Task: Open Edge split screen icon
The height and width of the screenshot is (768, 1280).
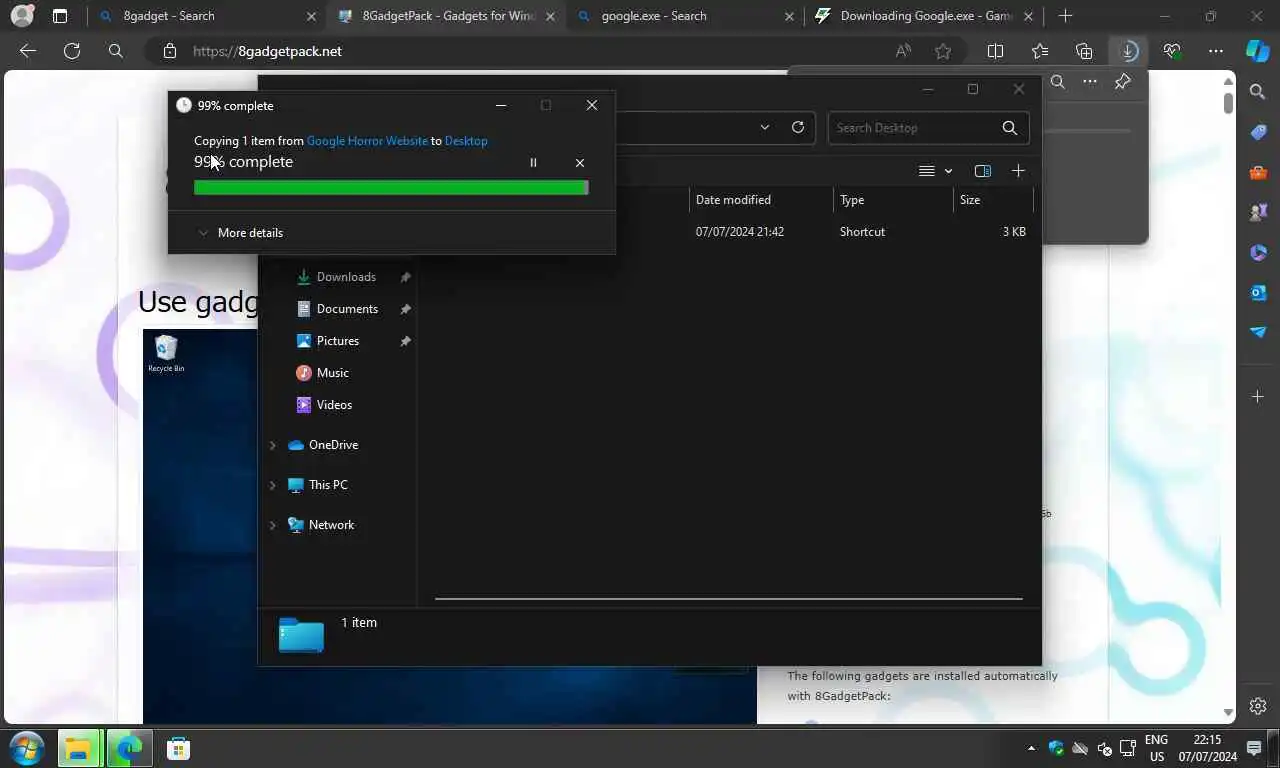Action: (995, 51)
